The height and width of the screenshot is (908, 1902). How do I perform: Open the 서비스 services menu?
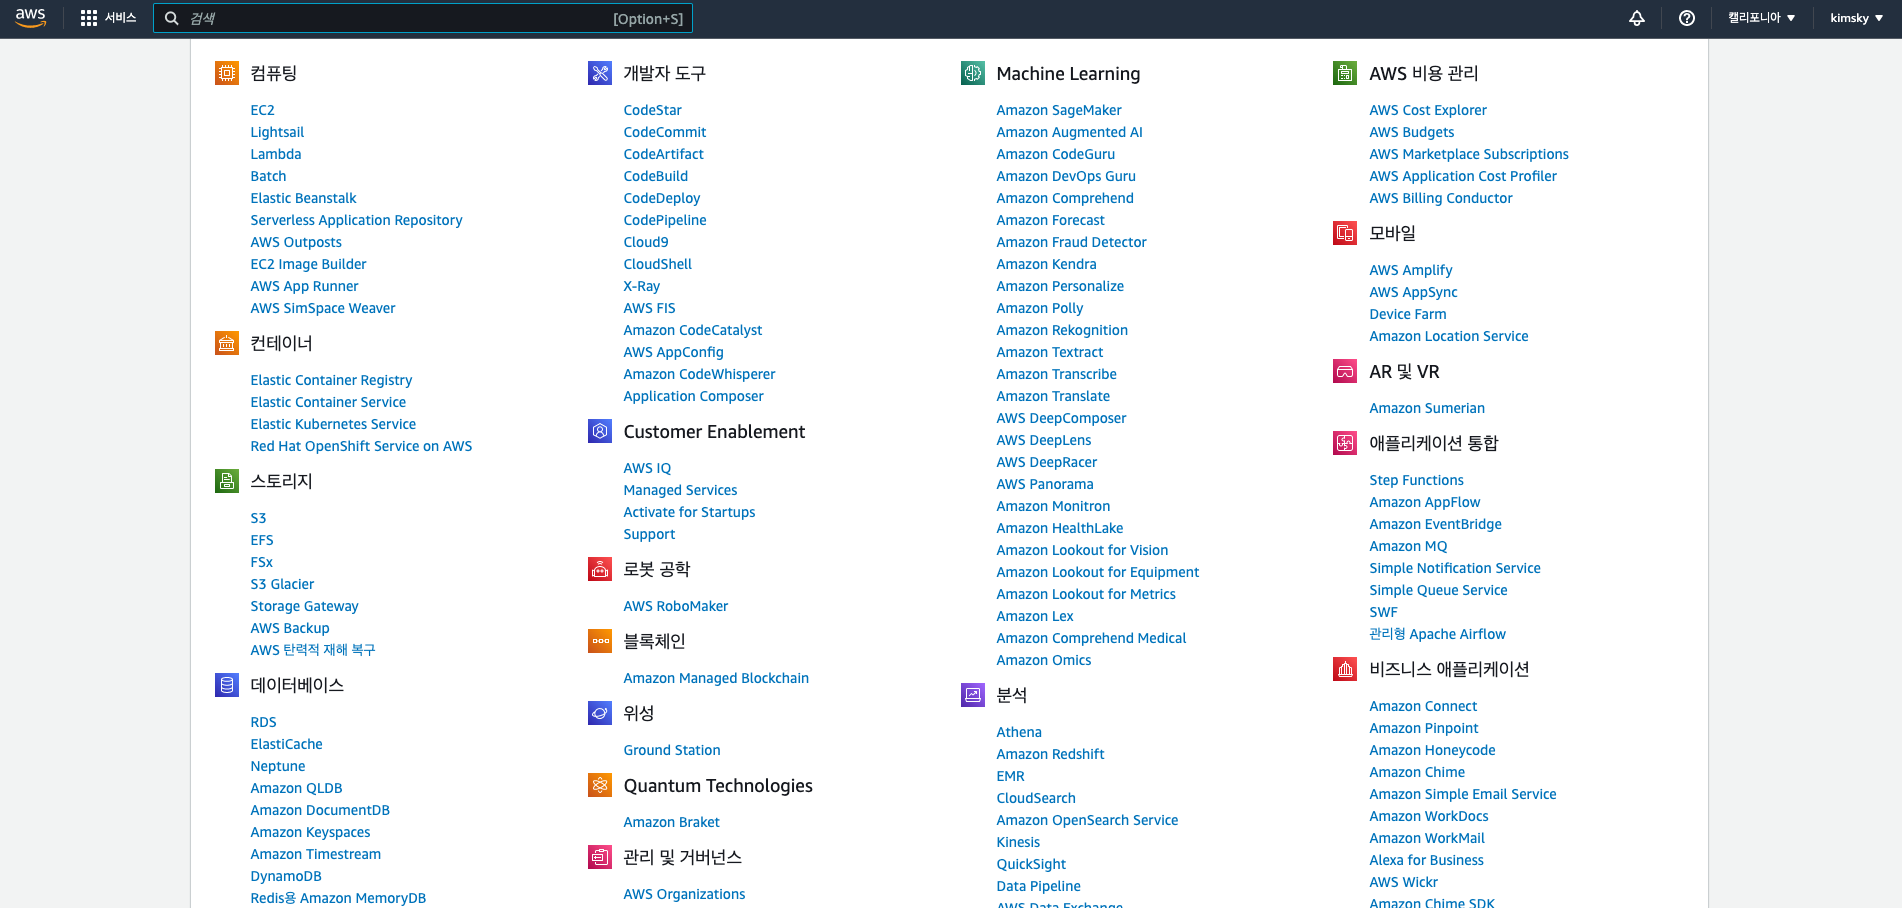tap(109, 18)
